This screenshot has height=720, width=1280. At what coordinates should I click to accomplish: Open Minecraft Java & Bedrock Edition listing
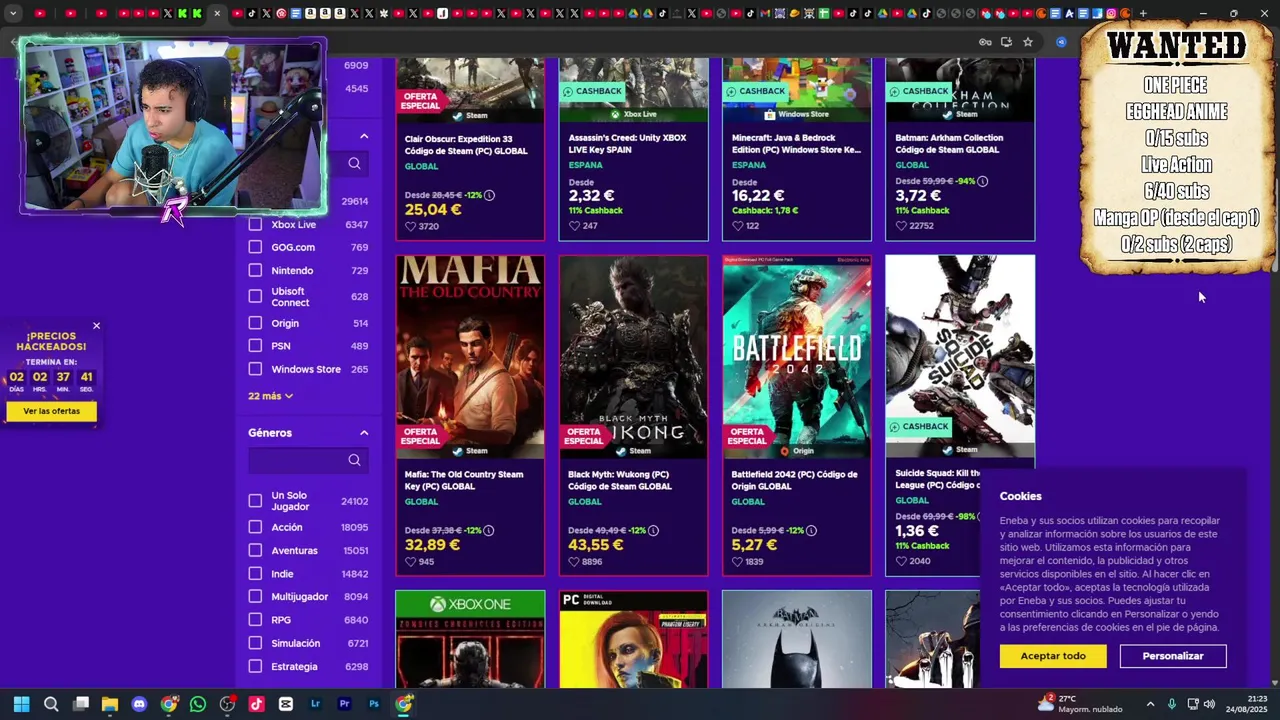pos(796,144)
